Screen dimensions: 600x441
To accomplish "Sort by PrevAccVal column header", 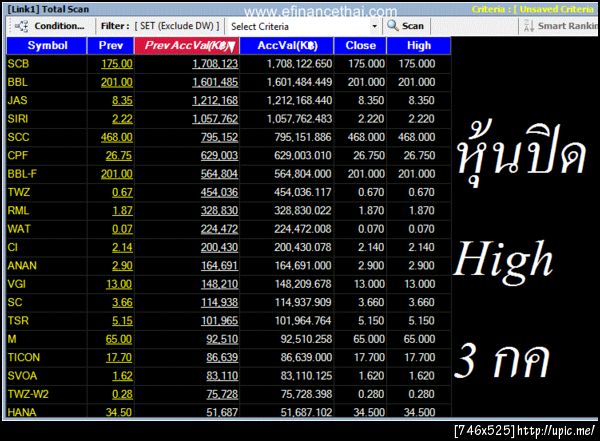I will [x=187, y=46].
